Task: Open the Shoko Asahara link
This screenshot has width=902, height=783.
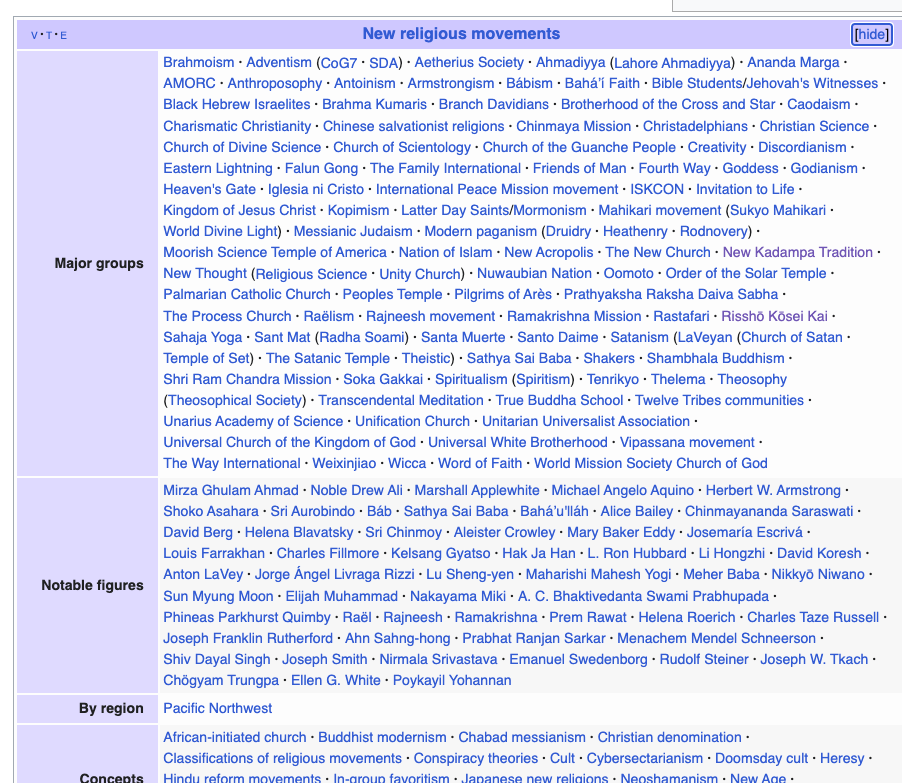Action: pyautogui.click(x=211, y=511)
